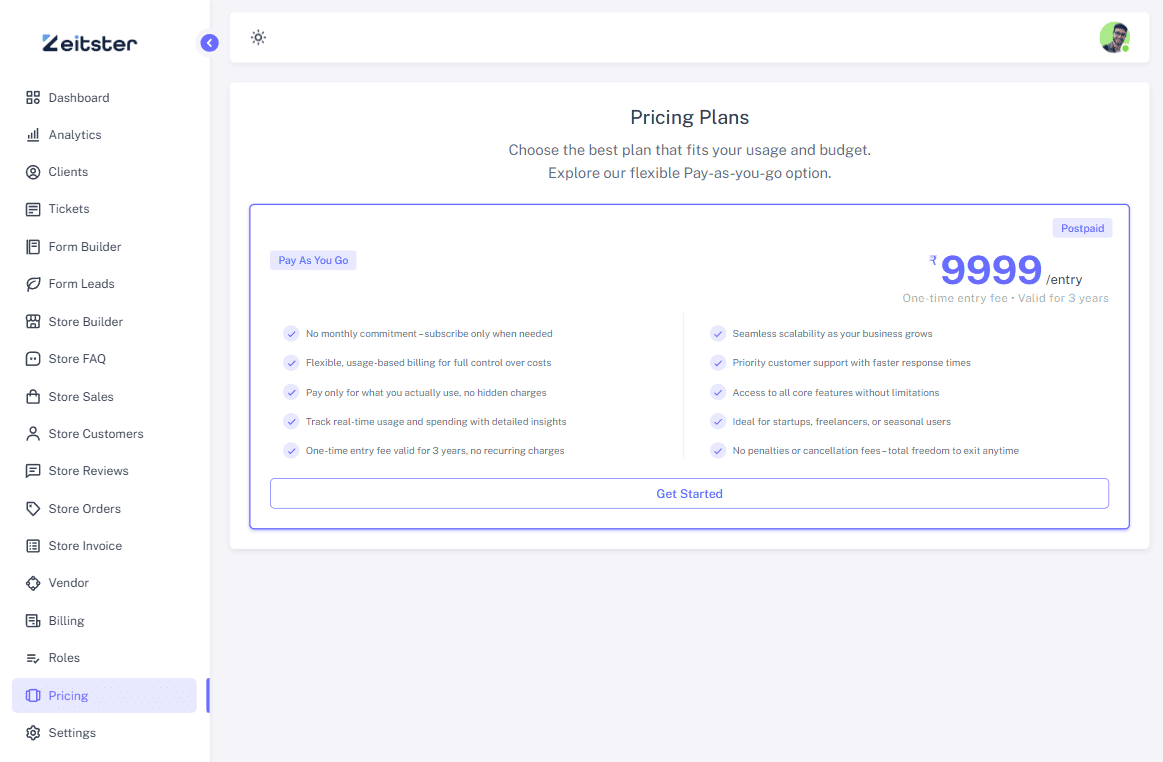Click the Tickets icon in sidebar
This screenshot has width=1163, height=762.
33,209
